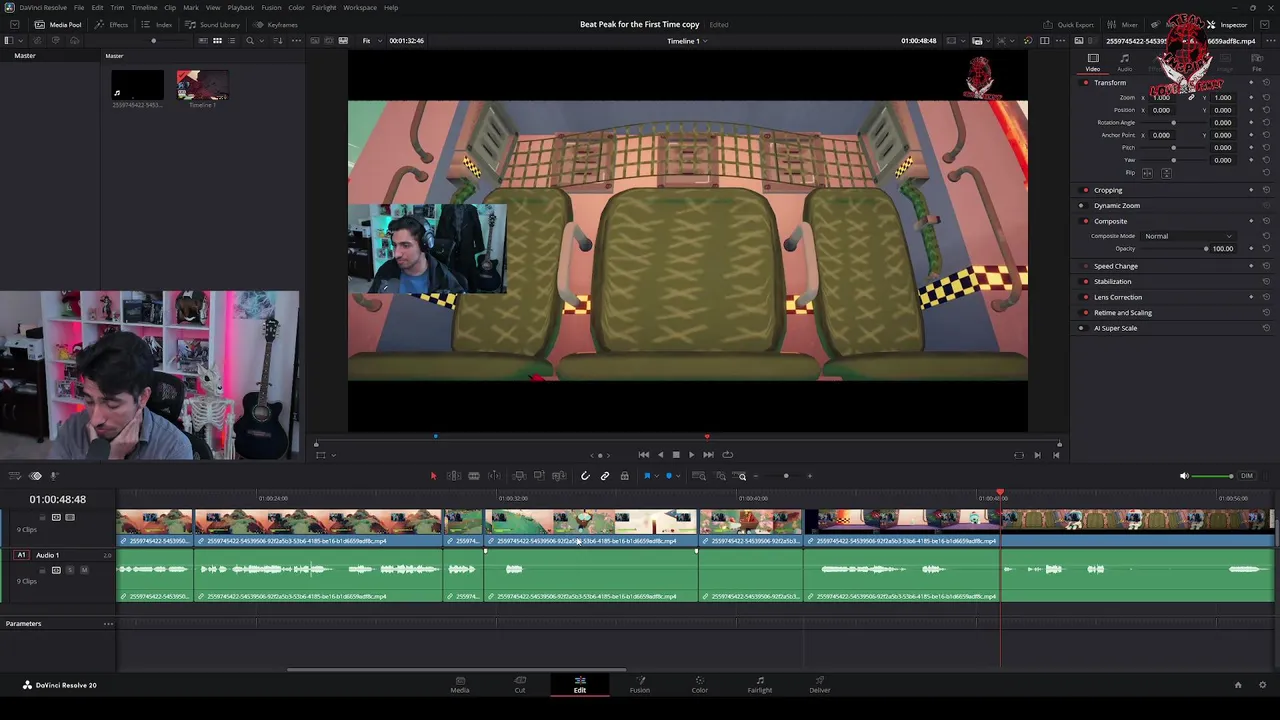
Task: Open the Composite Mode dropdown
Action: click(1189, 236)
